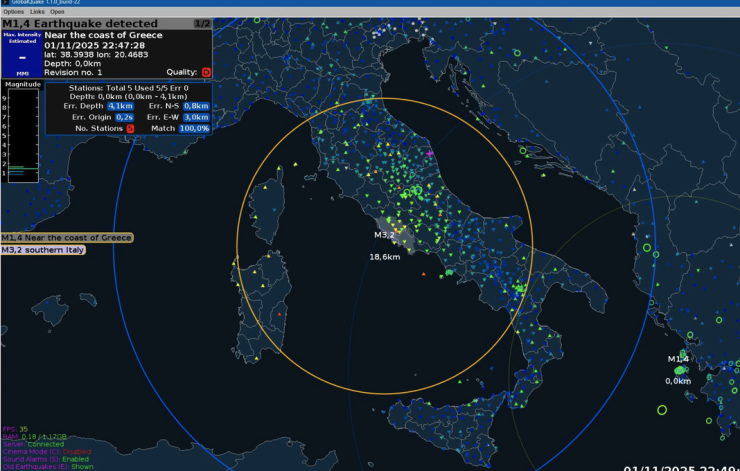Click the 1/2 earthquake page counter
The height and width of the screenshot is (471, 740).
[201, 23]
